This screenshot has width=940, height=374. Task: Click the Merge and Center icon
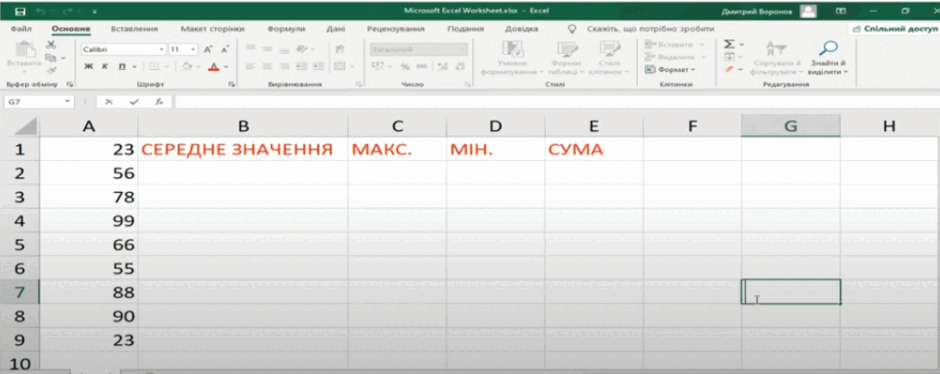(340, 67)
